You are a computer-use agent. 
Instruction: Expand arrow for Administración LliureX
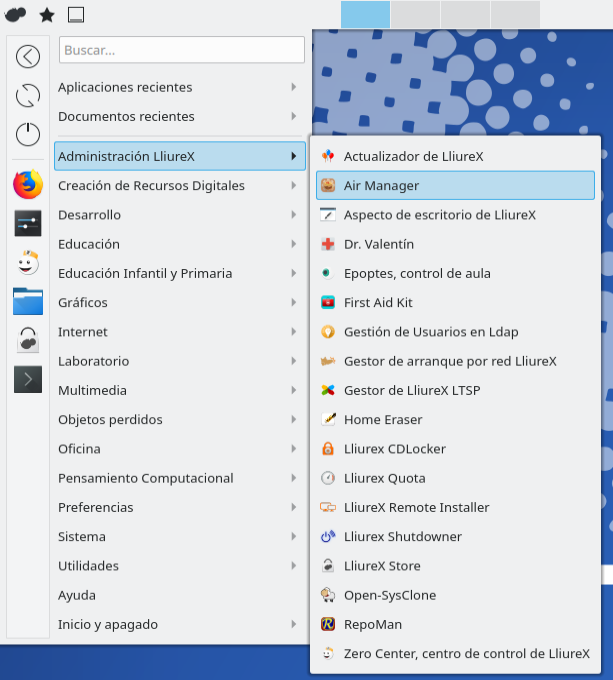[293, 156]
